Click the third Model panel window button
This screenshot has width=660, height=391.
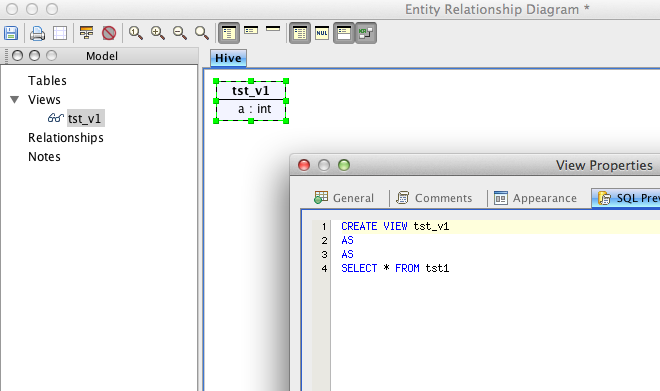(51, 56)
